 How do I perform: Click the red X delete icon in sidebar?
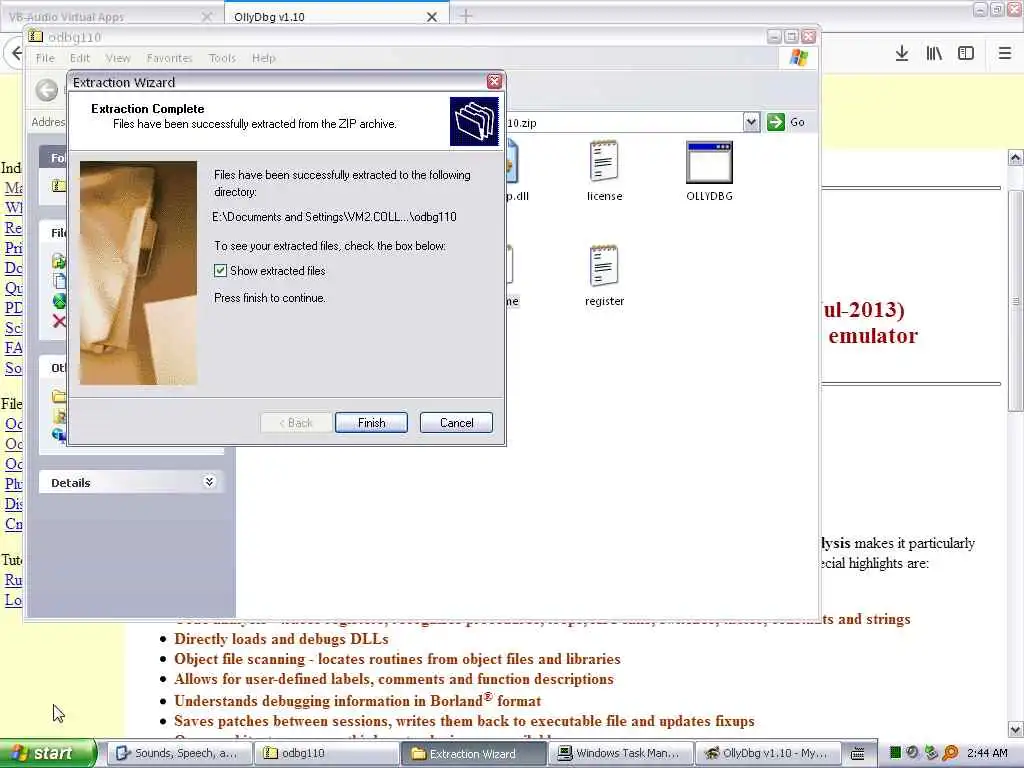point(59,321)
